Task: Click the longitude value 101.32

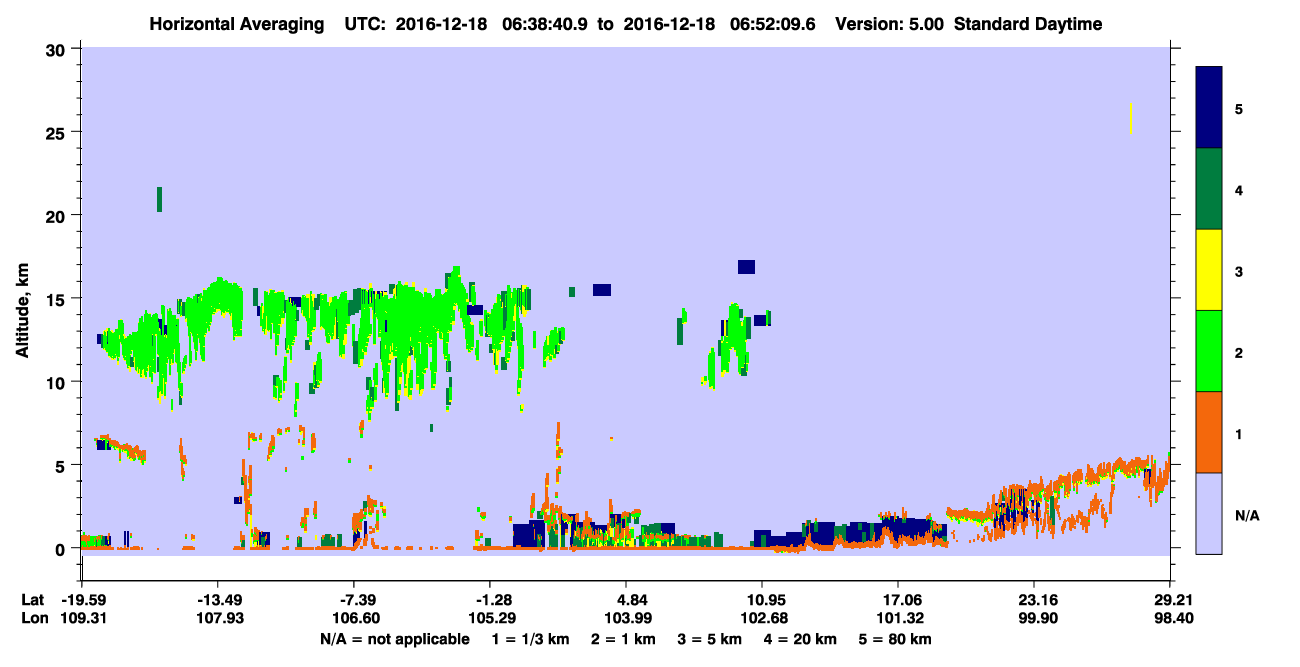Action: click(898, 618)
